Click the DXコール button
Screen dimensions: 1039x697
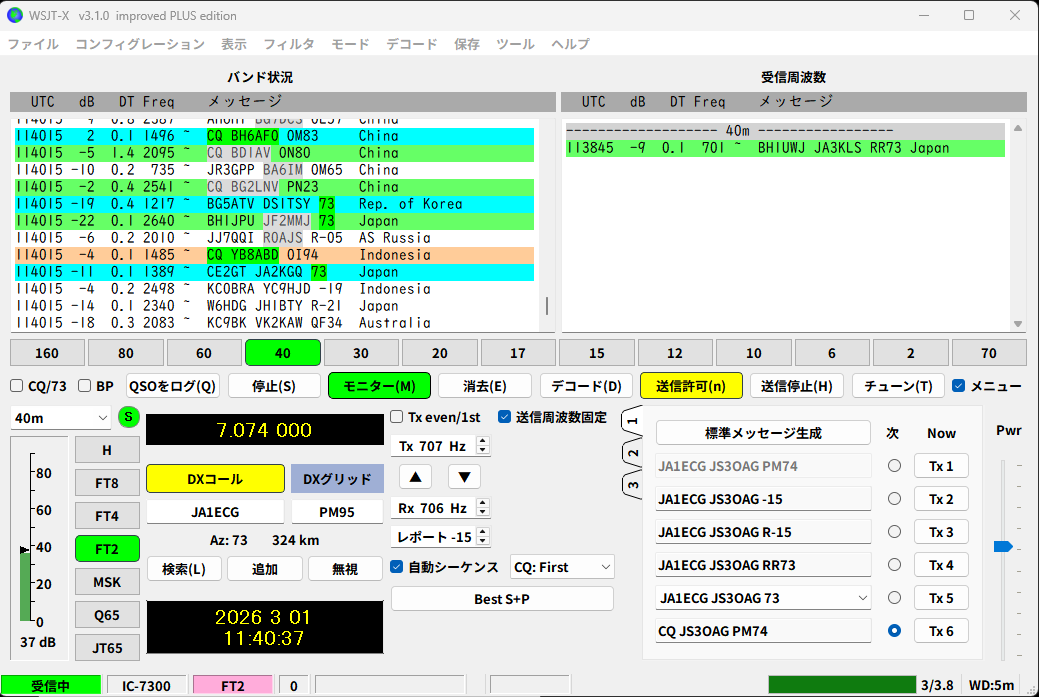[215, 478]
